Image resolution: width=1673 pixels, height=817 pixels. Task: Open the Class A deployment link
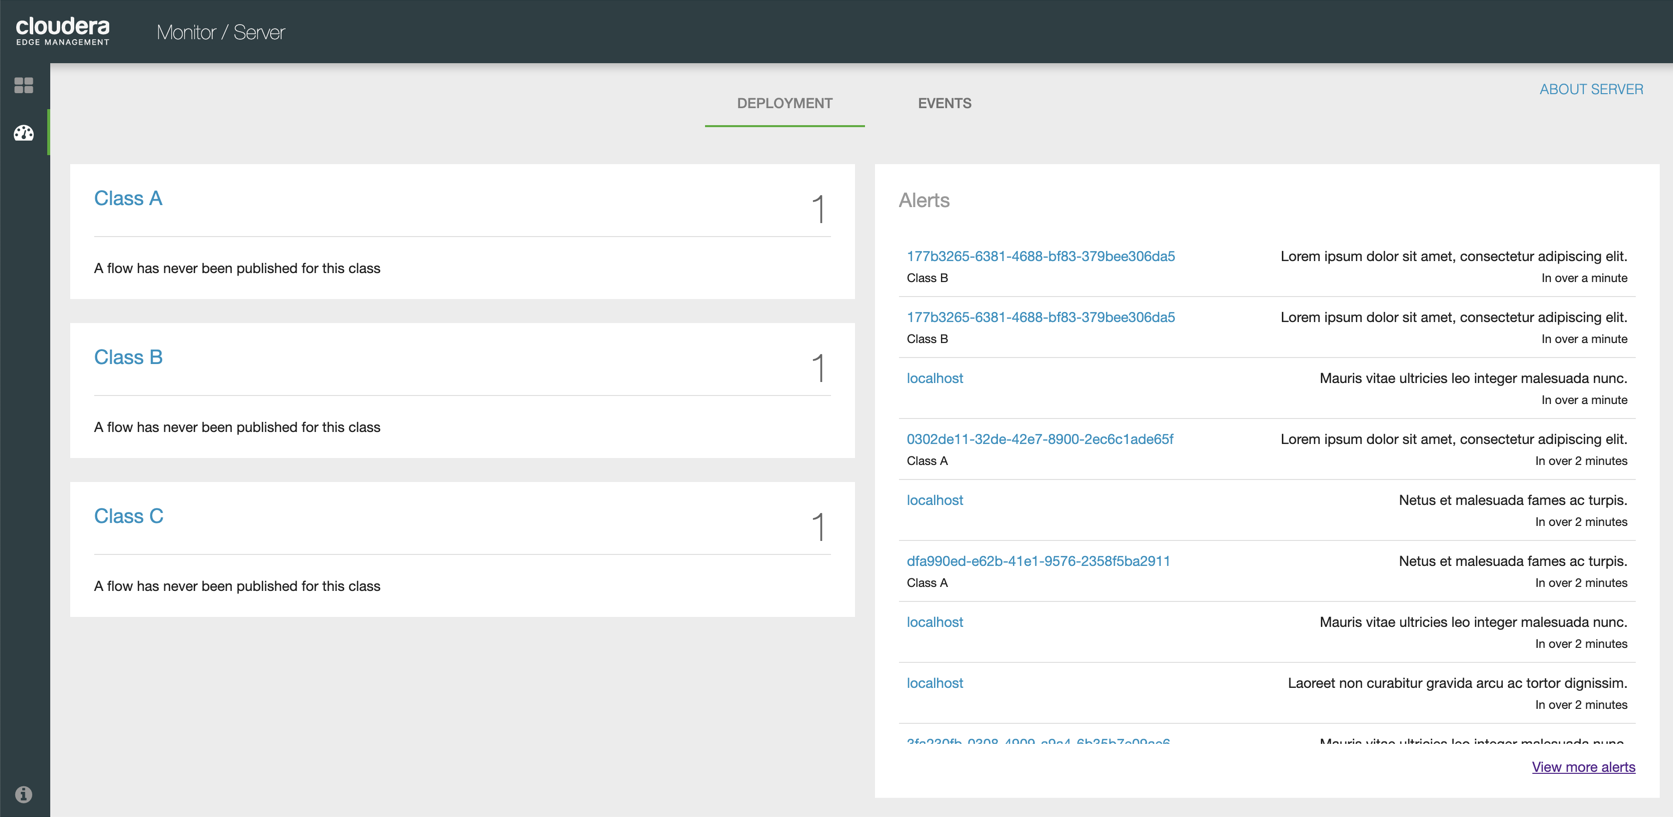128,198
